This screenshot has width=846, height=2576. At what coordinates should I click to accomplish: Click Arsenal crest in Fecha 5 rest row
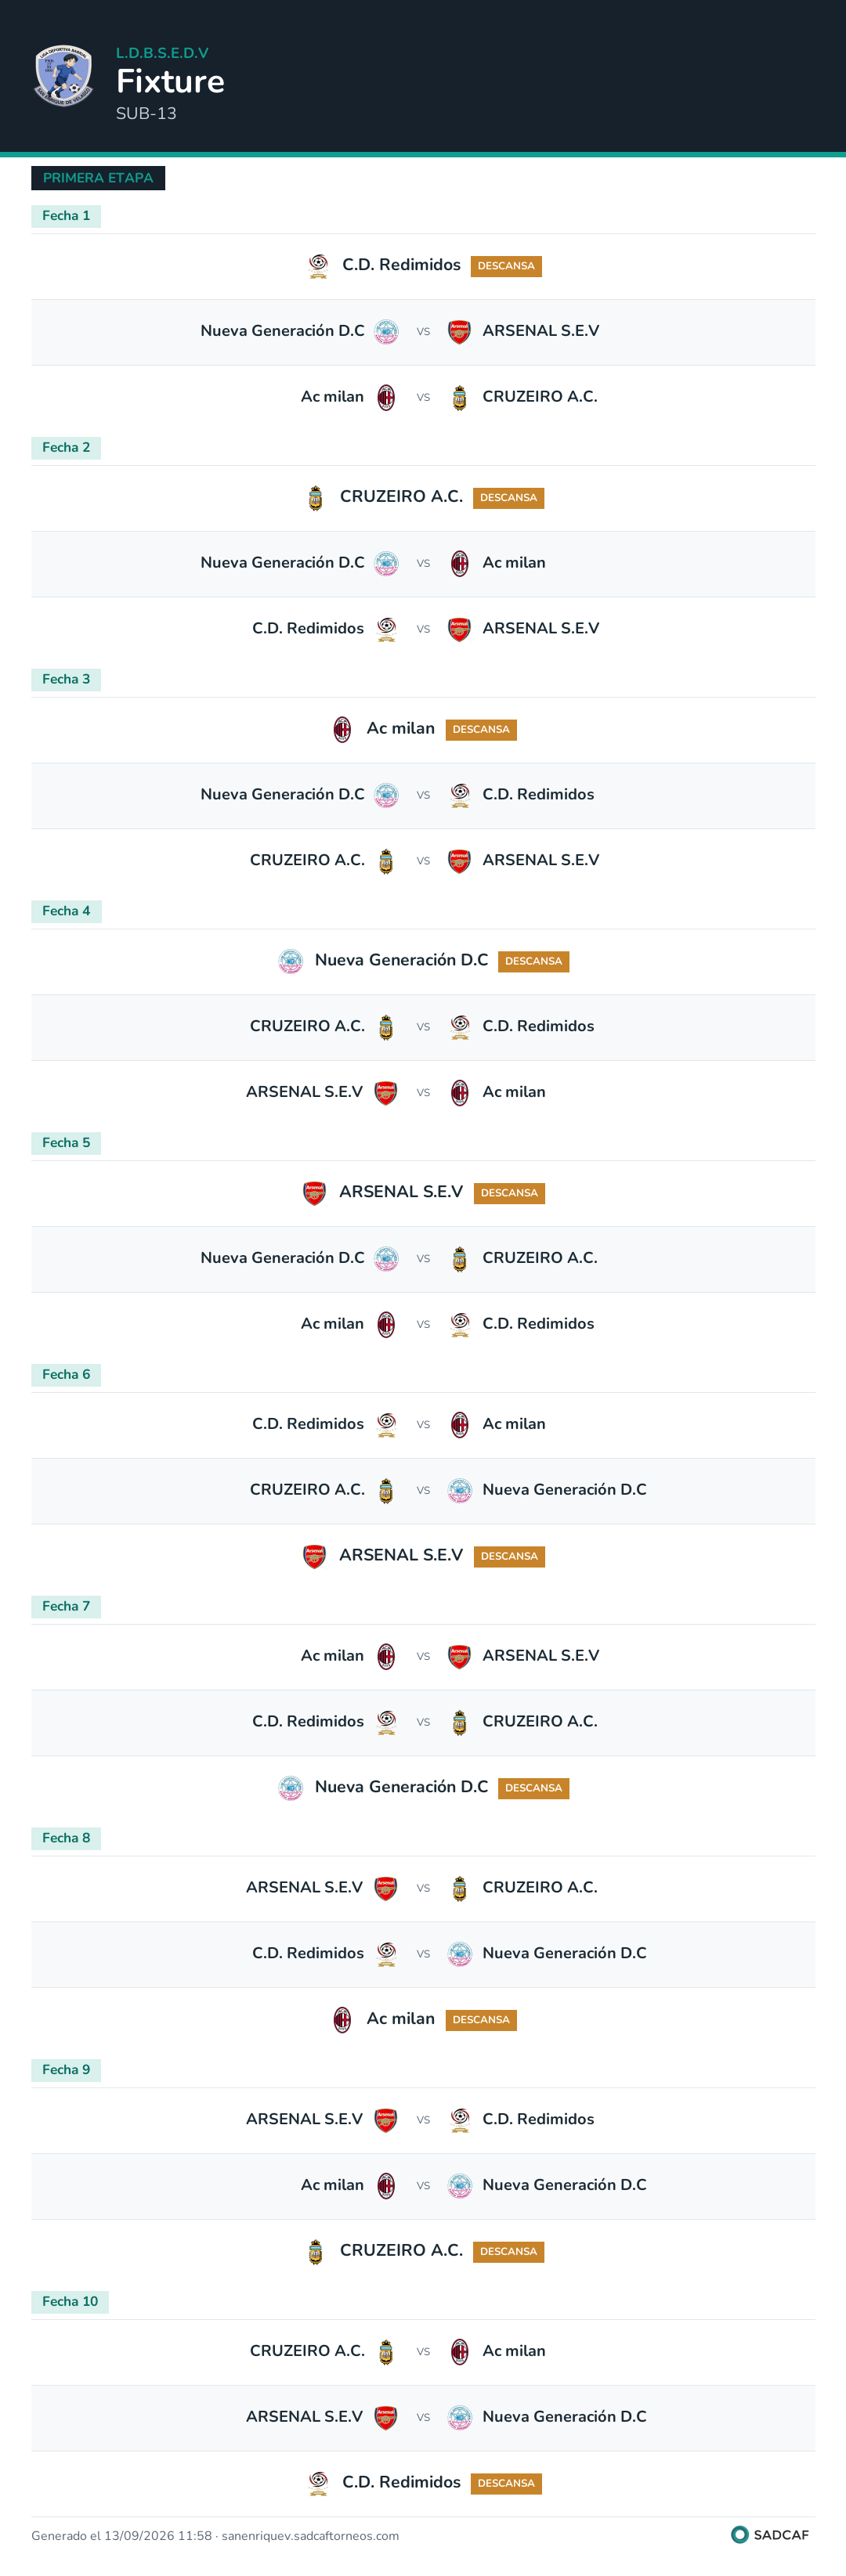(314, 1193)
